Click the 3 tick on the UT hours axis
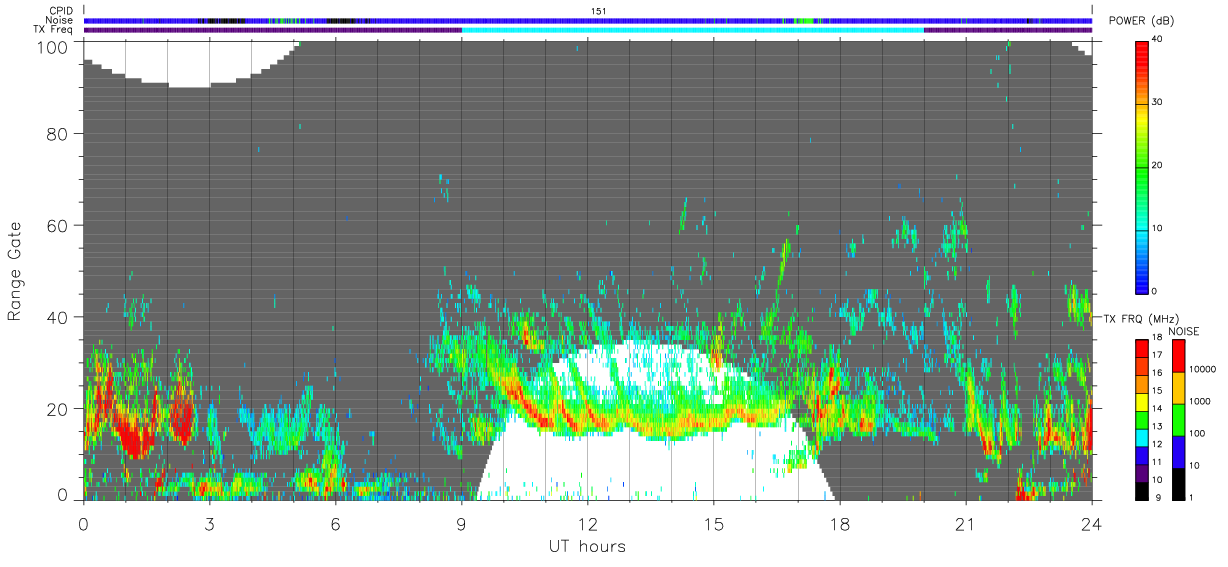 pyautogui.click(x=209, y=523)
